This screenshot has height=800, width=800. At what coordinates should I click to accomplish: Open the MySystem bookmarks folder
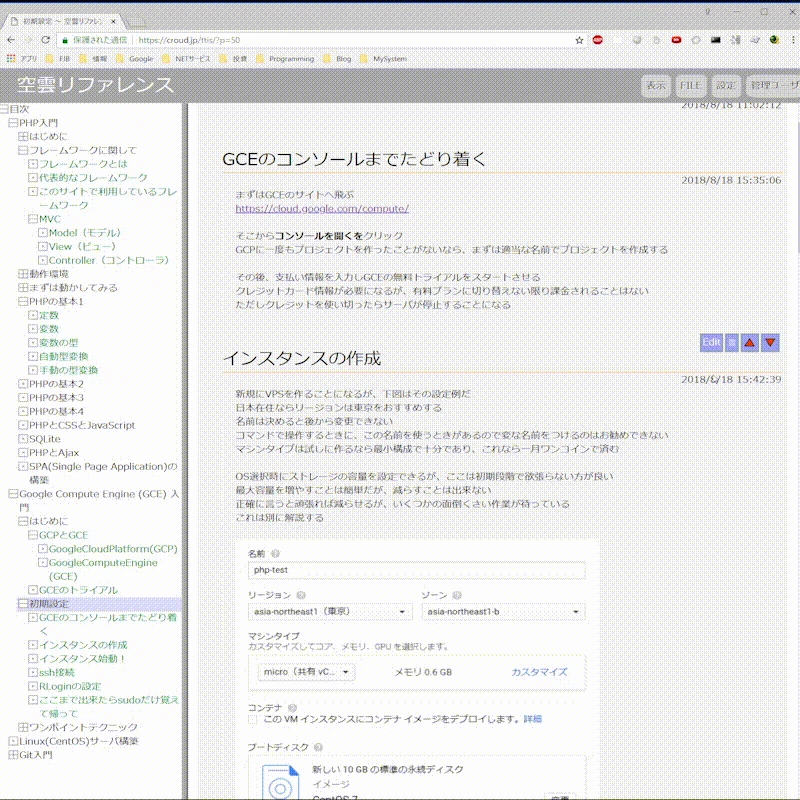384,59
